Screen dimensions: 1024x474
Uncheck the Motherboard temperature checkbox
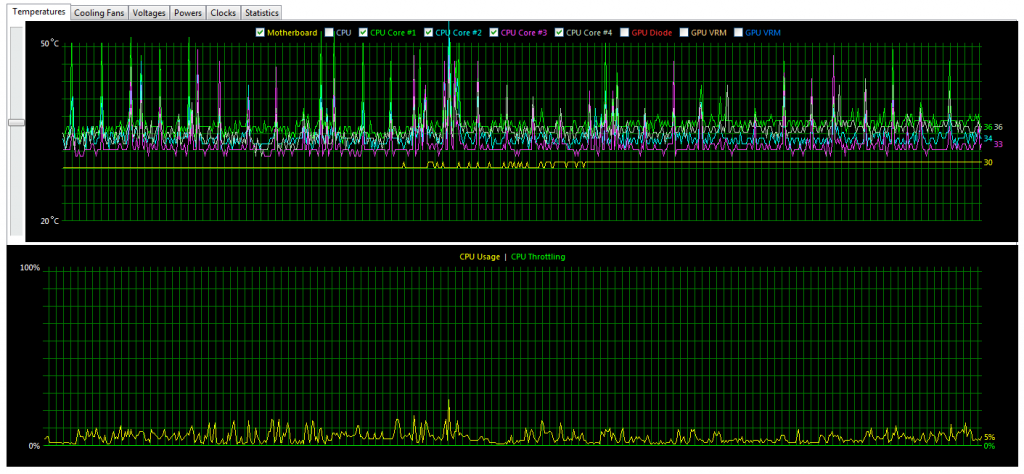click(x=261, y=32)
